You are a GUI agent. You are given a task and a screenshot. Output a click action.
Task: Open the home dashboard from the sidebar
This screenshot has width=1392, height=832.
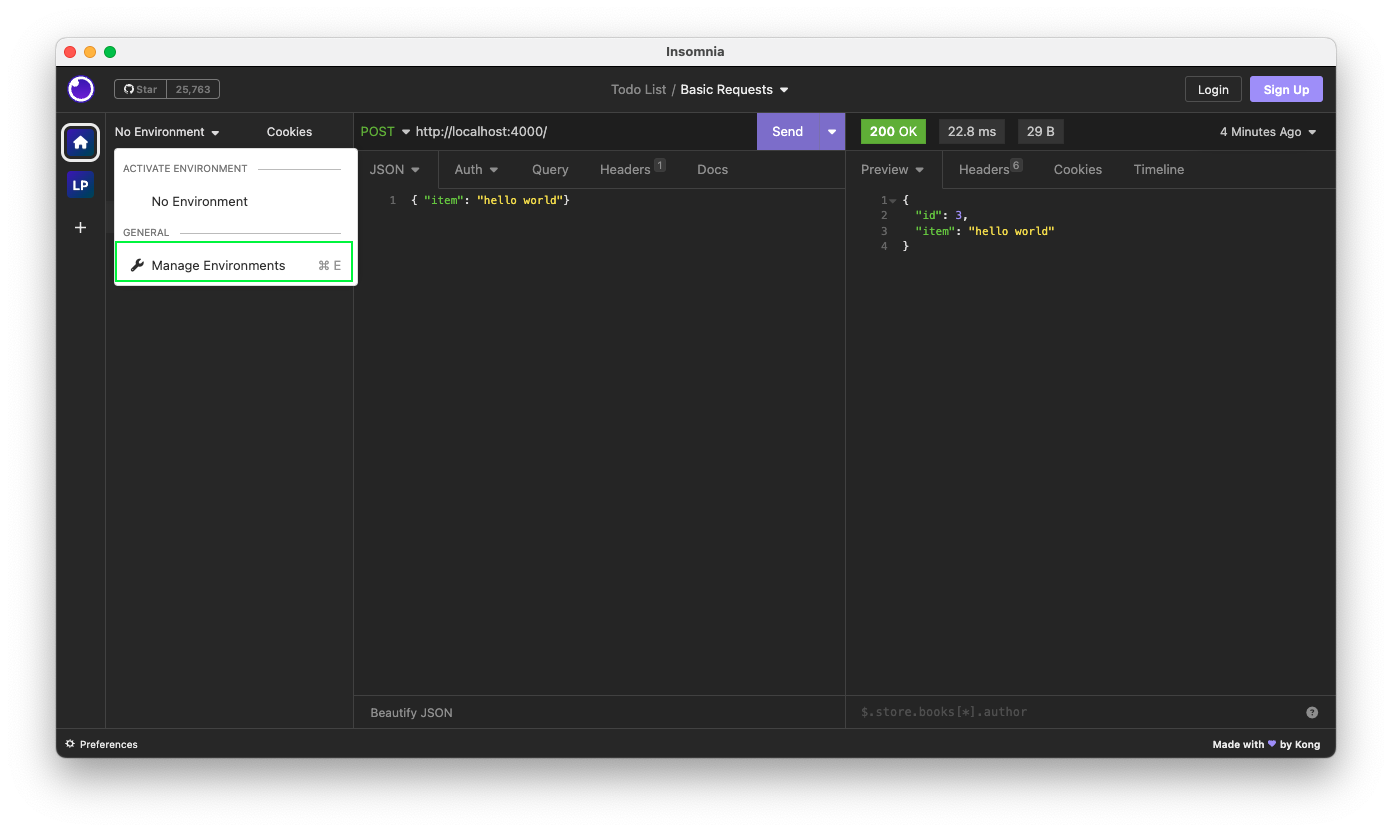[x=80, y=142]
